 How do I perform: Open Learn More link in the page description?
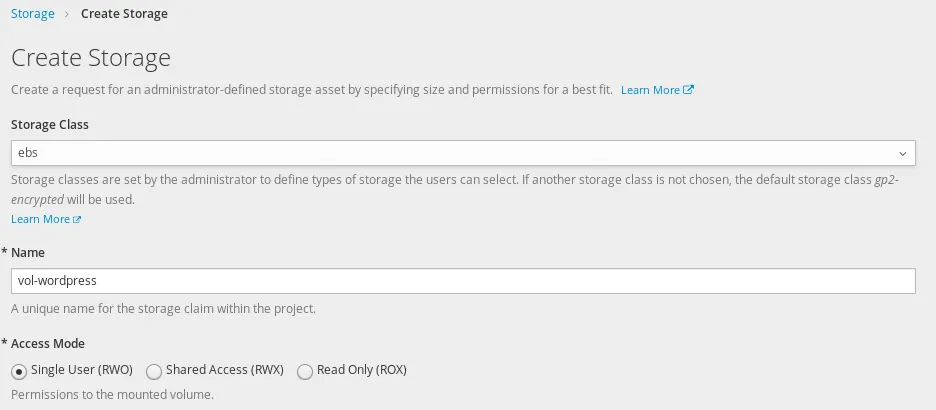click(650, 90)
